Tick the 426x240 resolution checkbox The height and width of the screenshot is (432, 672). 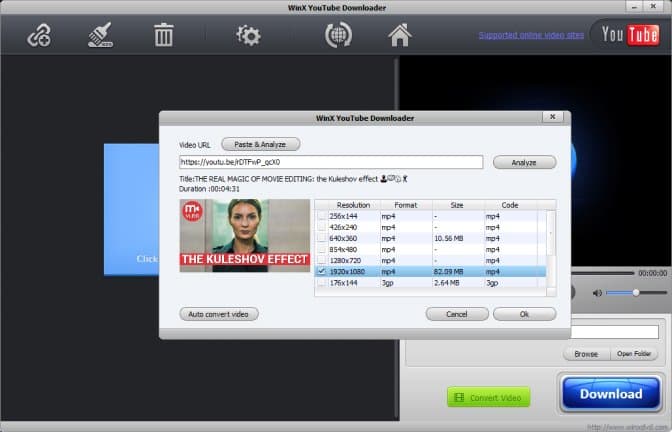pos(321,227)
